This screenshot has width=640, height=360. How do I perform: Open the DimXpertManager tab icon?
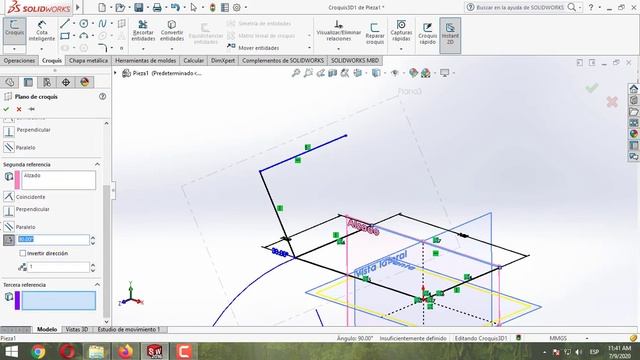[66, 82]
